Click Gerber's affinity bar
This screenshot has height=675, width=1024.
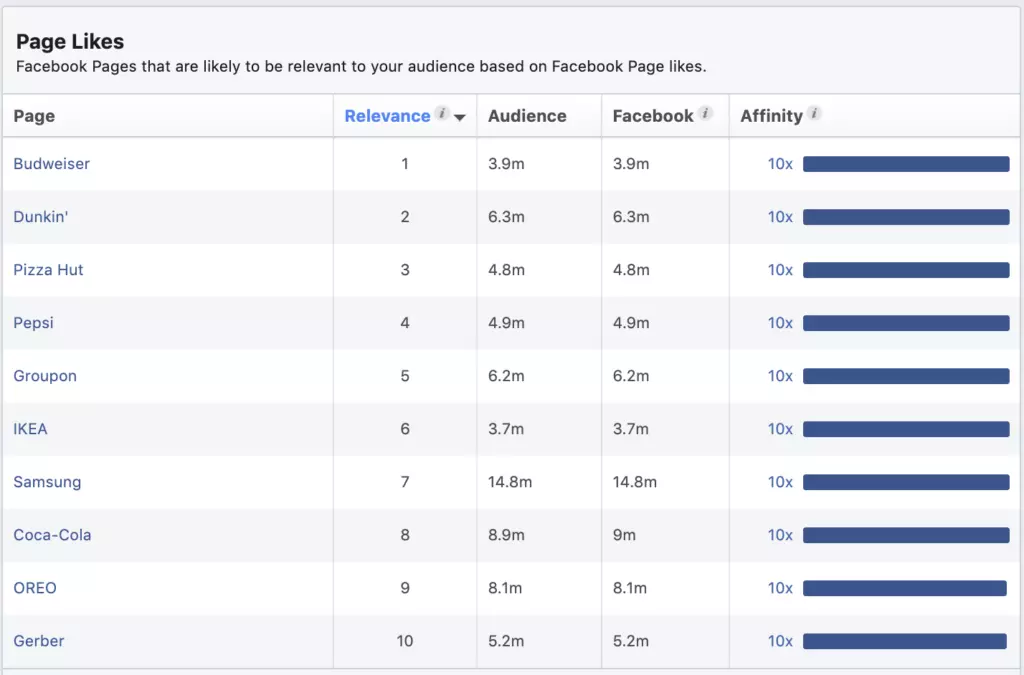[905, 641]
